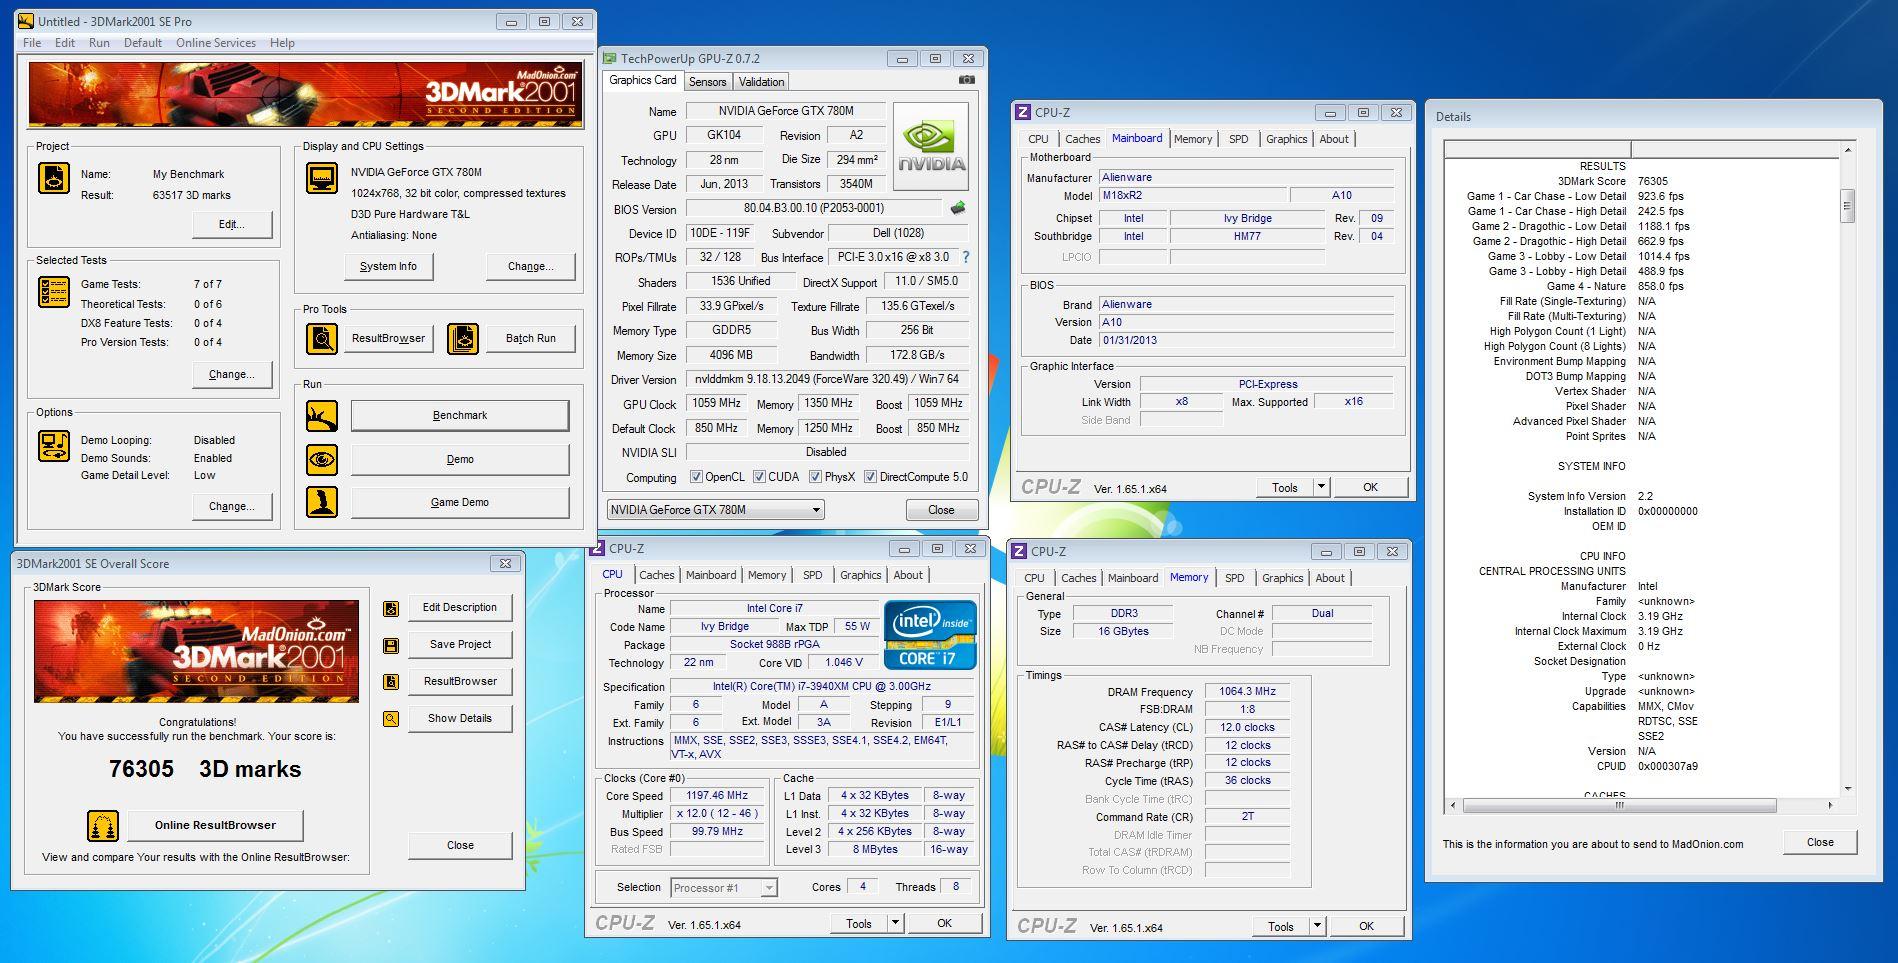
Task: Click Change... button under Selected Tests
Action: pyautogui.click(x=232, y=374)
